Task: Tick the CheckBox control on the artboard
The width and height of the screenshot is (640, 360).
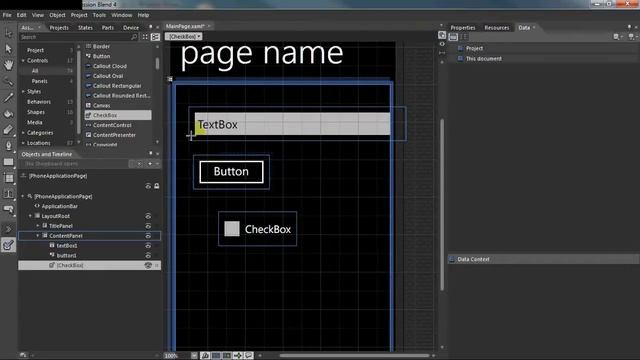Action: pos(232,229)
